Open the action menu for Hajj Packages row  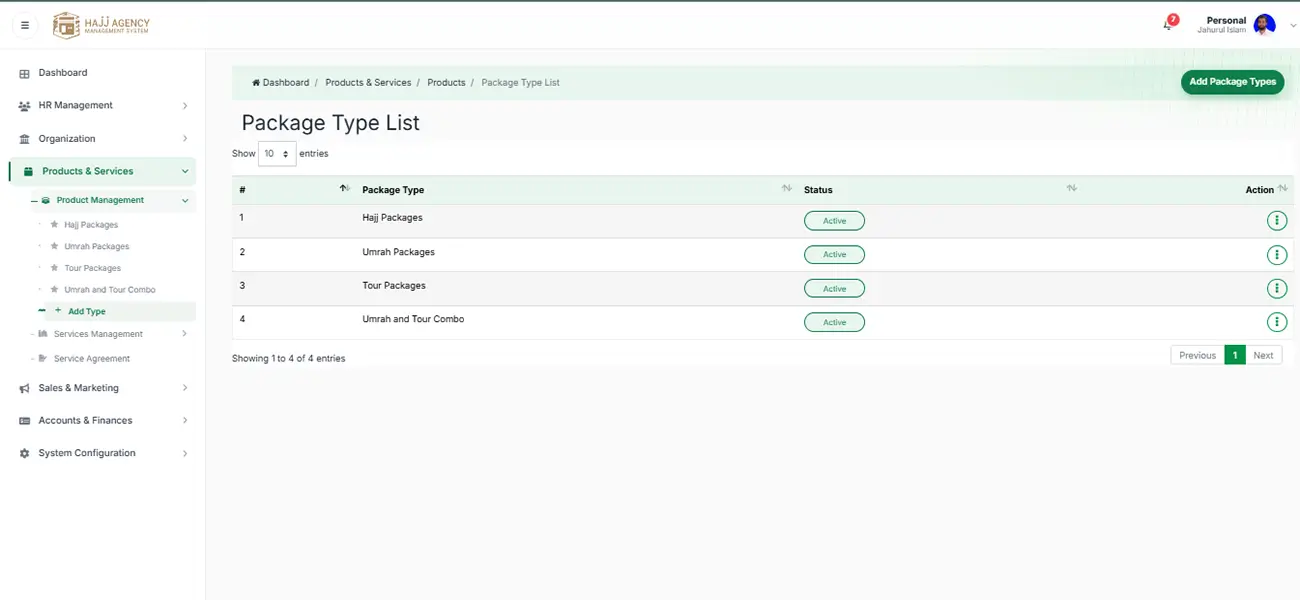click(x=1276, y=220)
